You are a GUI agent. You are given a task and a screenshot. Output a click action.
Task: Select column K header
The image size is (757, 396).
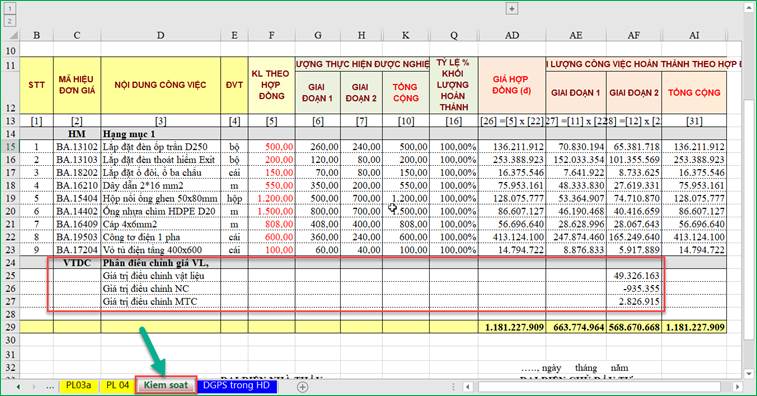(x=406, y=35)
